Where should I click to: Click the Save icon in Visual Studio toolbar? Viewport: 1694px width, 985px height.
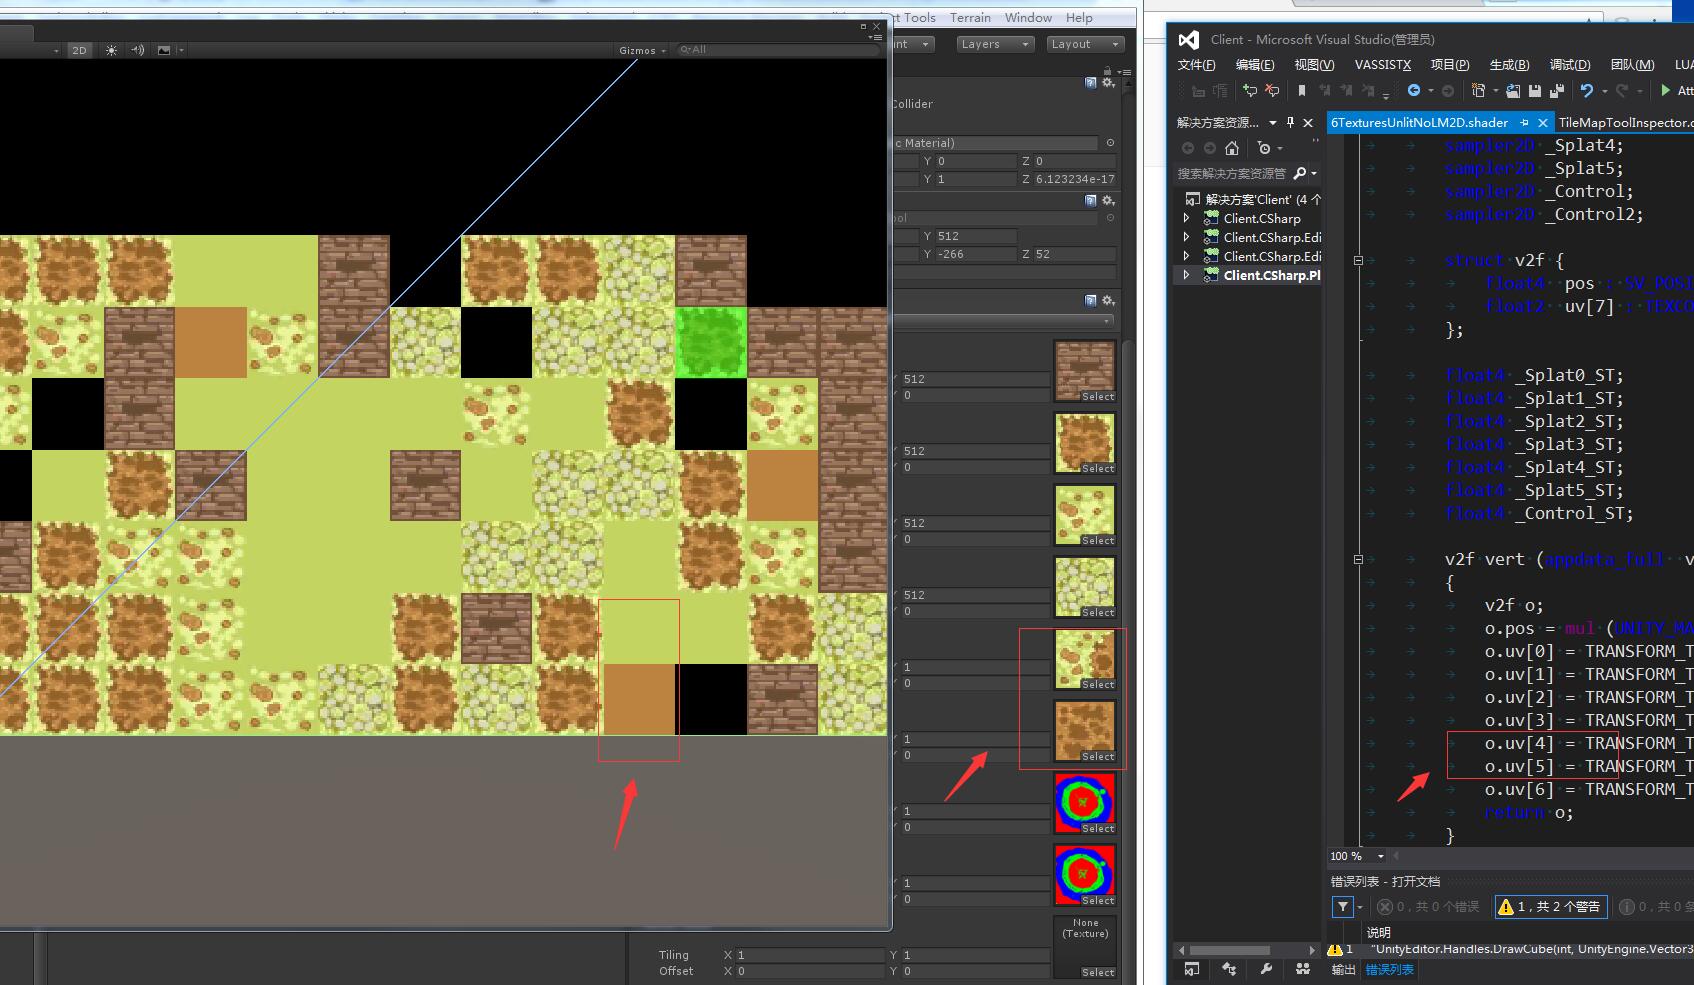(1535, 91)
